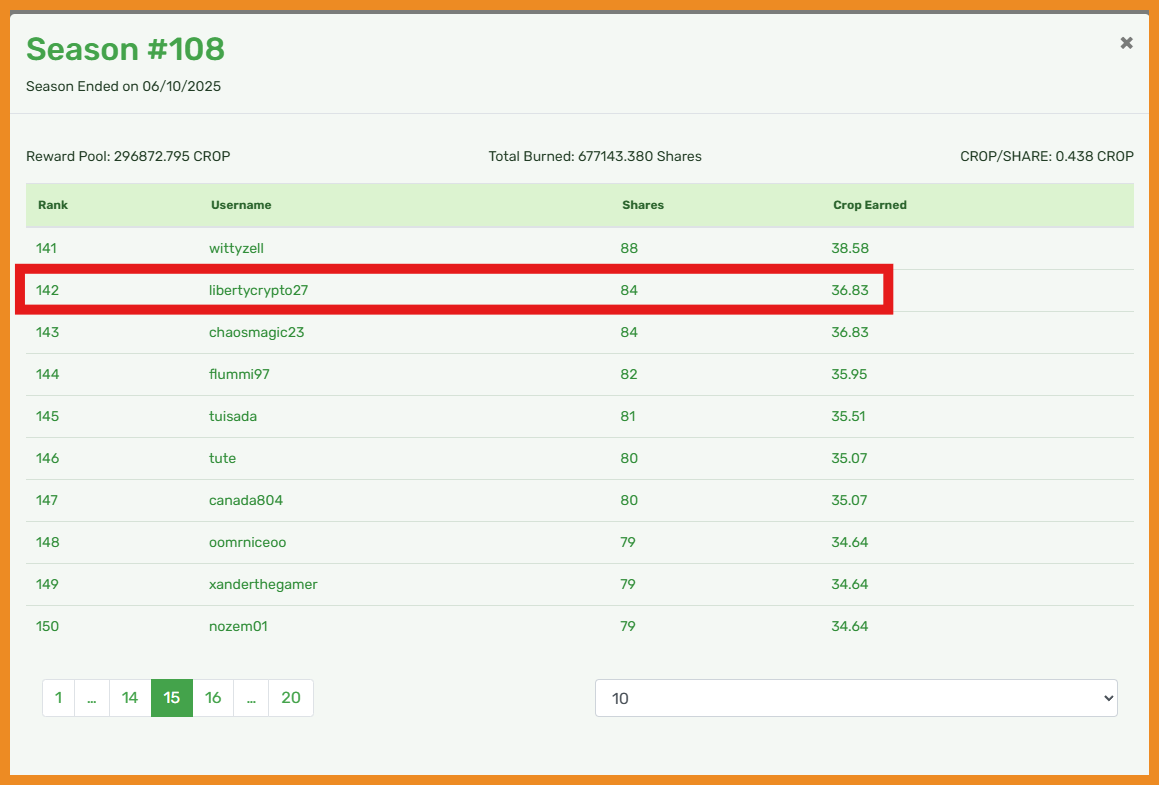Open user wittyzell's profile link

tap(236, 248)
